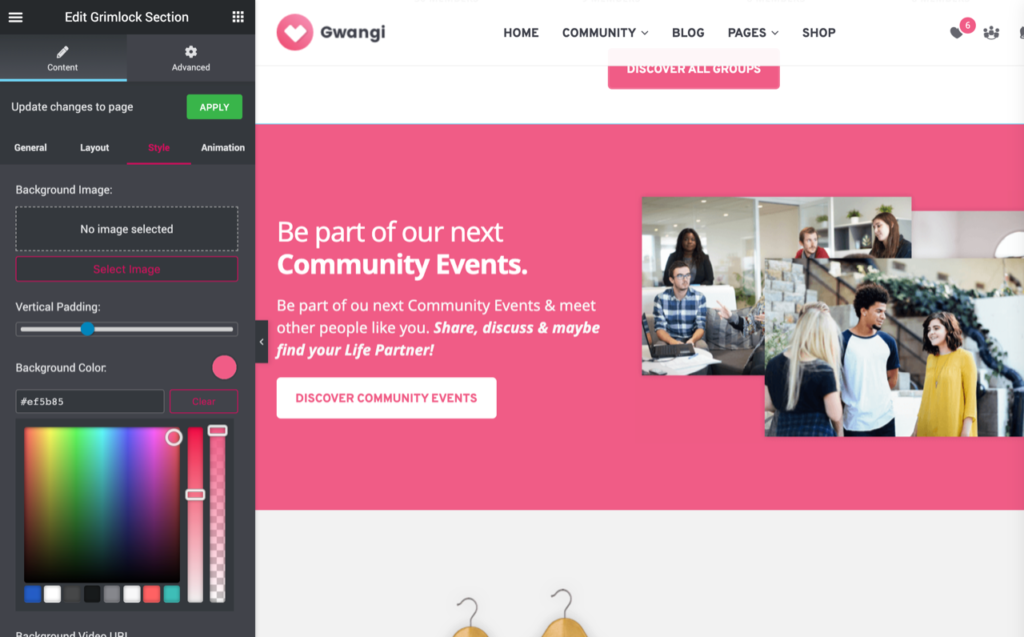
Task: Click the groups people icon in header
Action: 991,32
